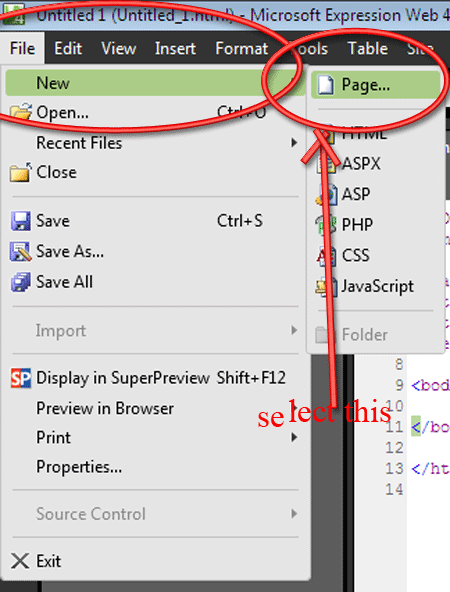This screenshot has width=450, height=592.
Task: Expand the Print submenu arrow
Action: 294,438
